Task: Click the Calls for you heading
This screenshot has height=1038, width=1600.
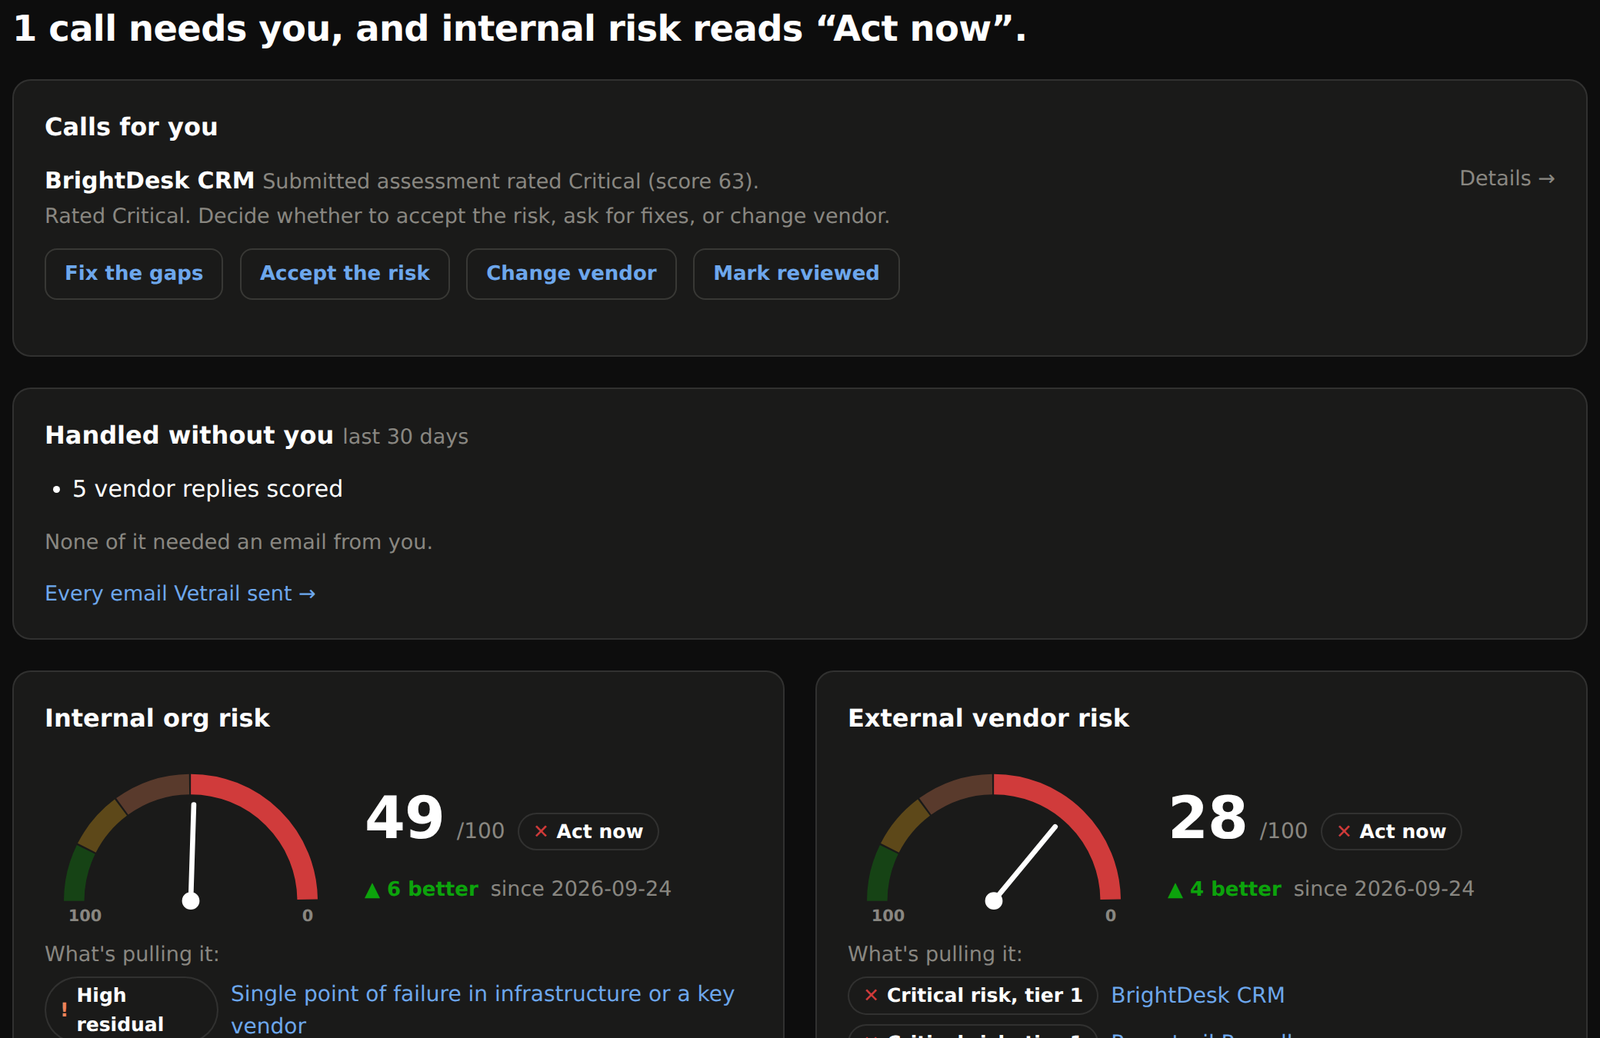Action: [131, 128]
